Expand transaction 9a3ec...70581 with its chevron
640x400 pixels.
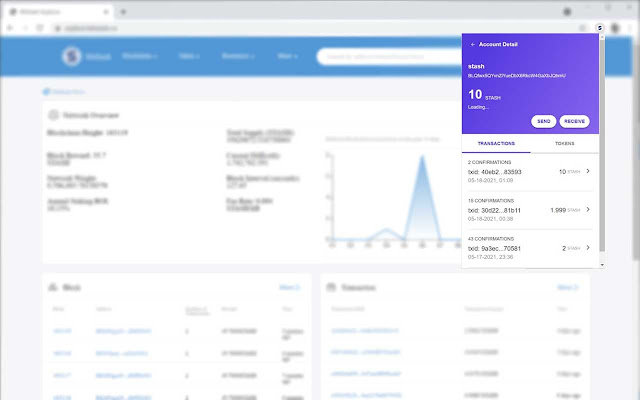[x=588, y=247]
